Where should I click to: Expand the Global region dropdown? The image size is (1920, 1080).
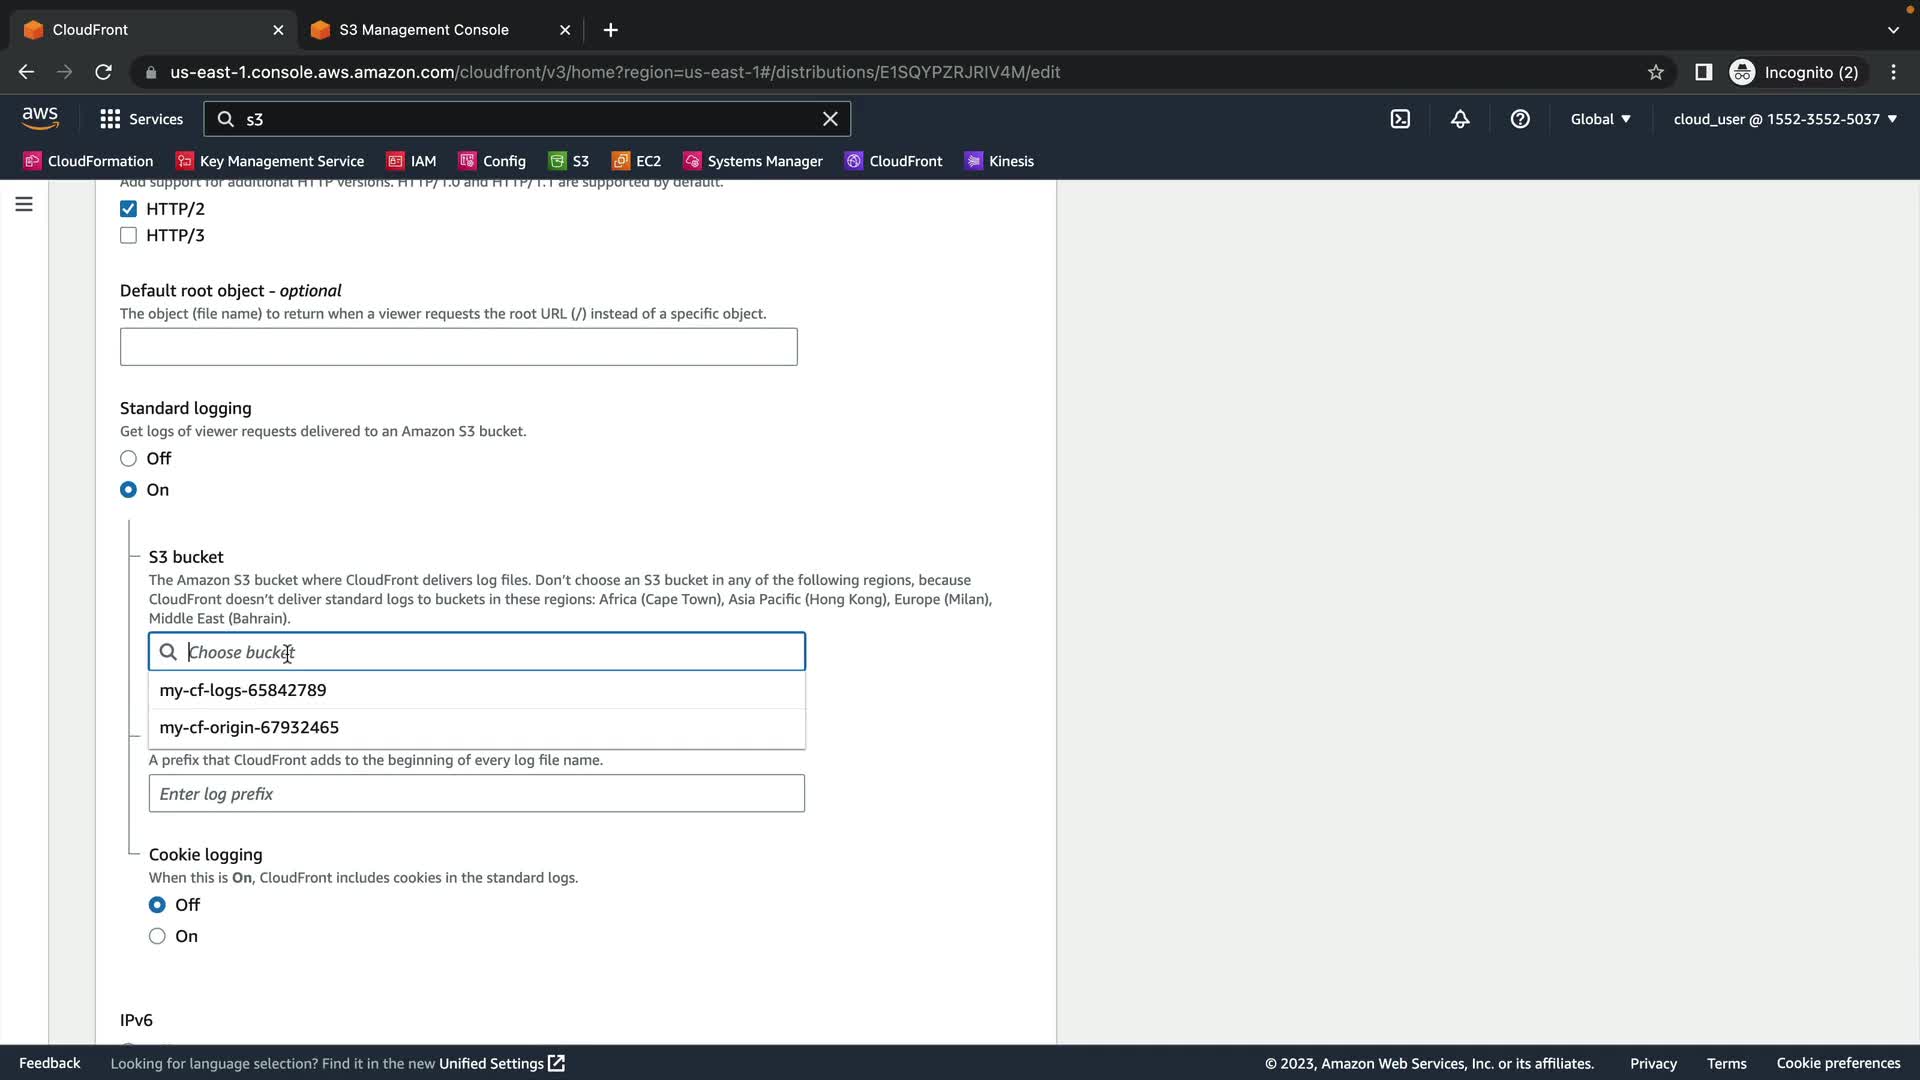pyautogui.click(x=1600, y=119)
